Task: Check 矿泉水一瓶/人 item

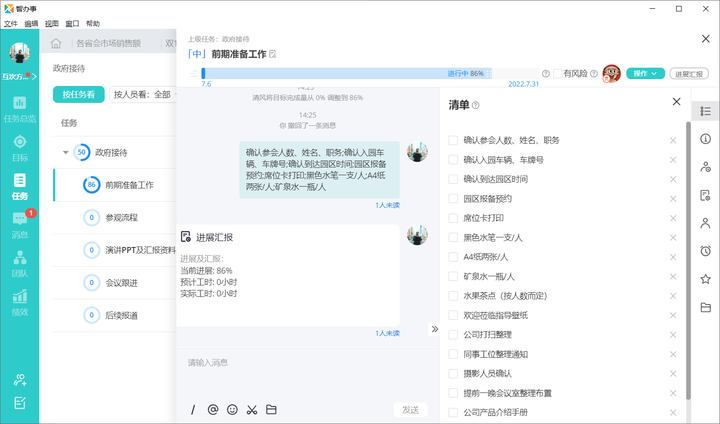Action: coord(453,277)
